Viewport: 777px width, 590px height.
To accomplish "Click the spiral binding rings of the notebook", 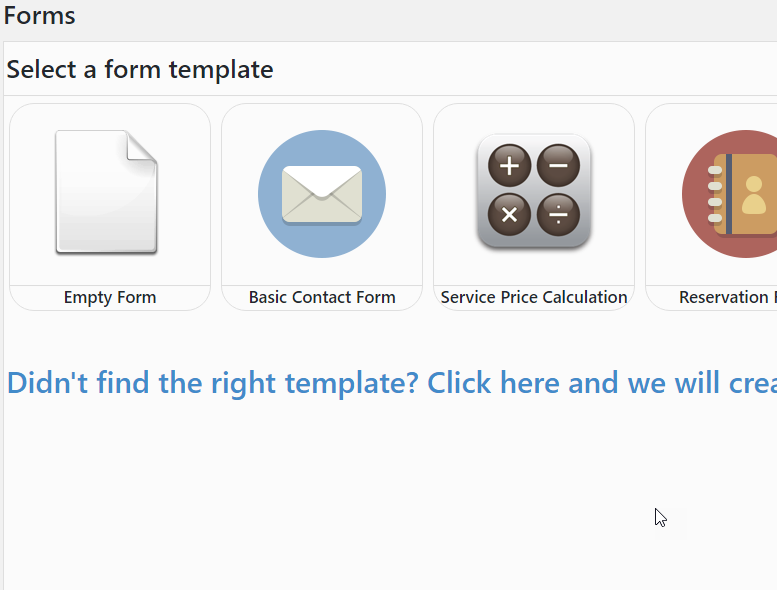I will 715,194.
